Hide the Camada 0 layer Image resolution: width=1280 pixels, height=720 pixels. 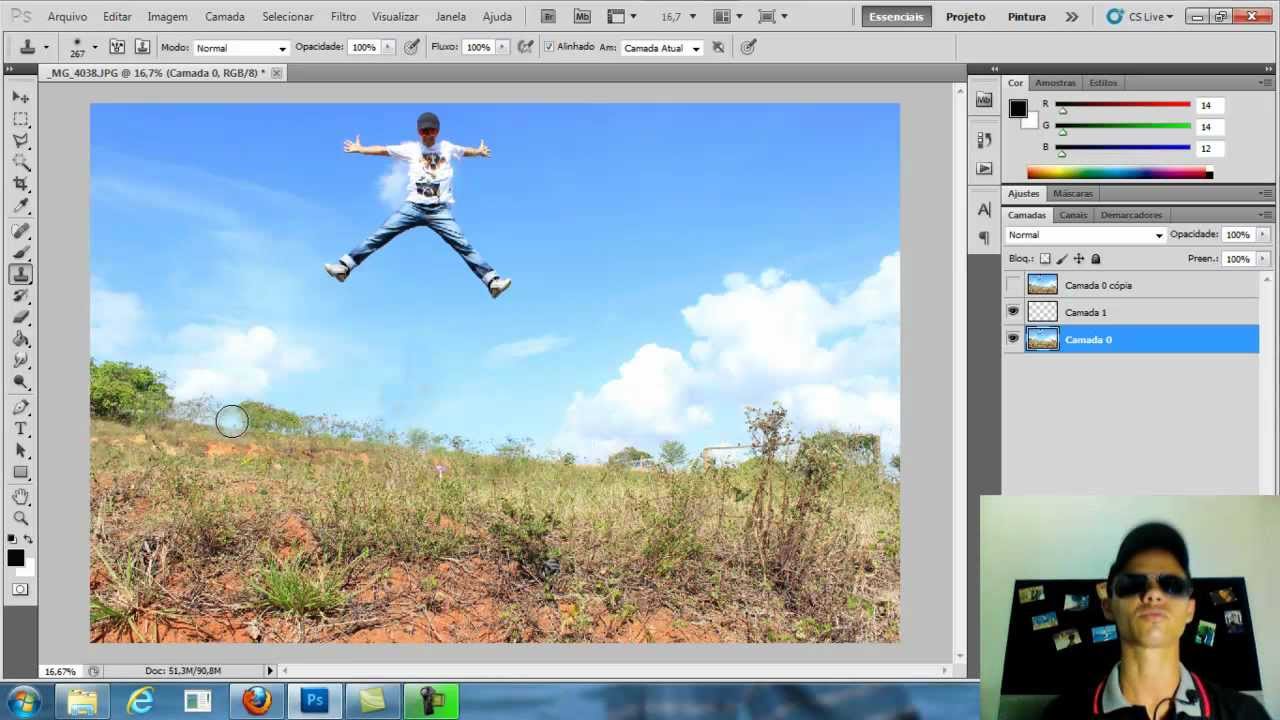point(1013,339)
